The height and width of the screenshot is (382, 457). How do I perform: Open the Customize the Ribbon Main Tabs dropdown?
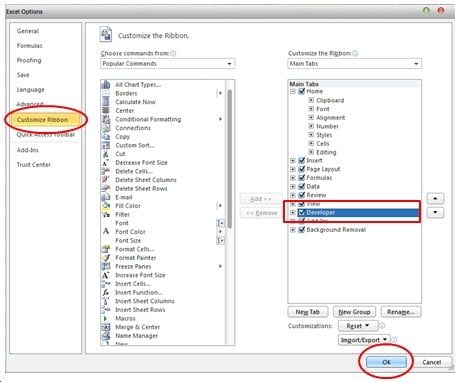click(x=355, y=64)
